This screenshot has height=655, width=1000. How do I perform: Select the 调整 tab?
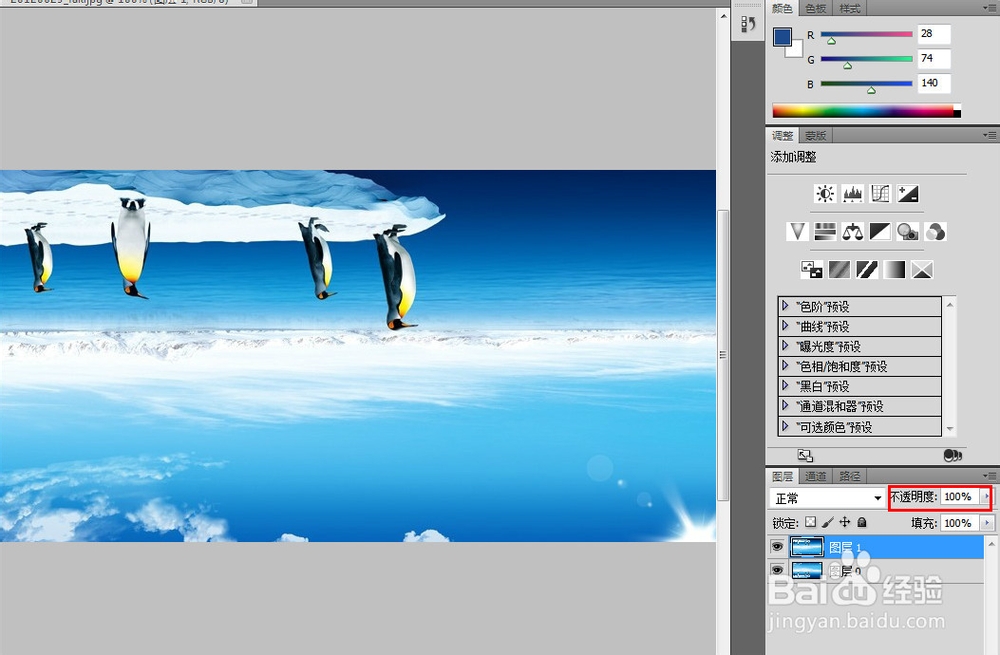(782, 135)
